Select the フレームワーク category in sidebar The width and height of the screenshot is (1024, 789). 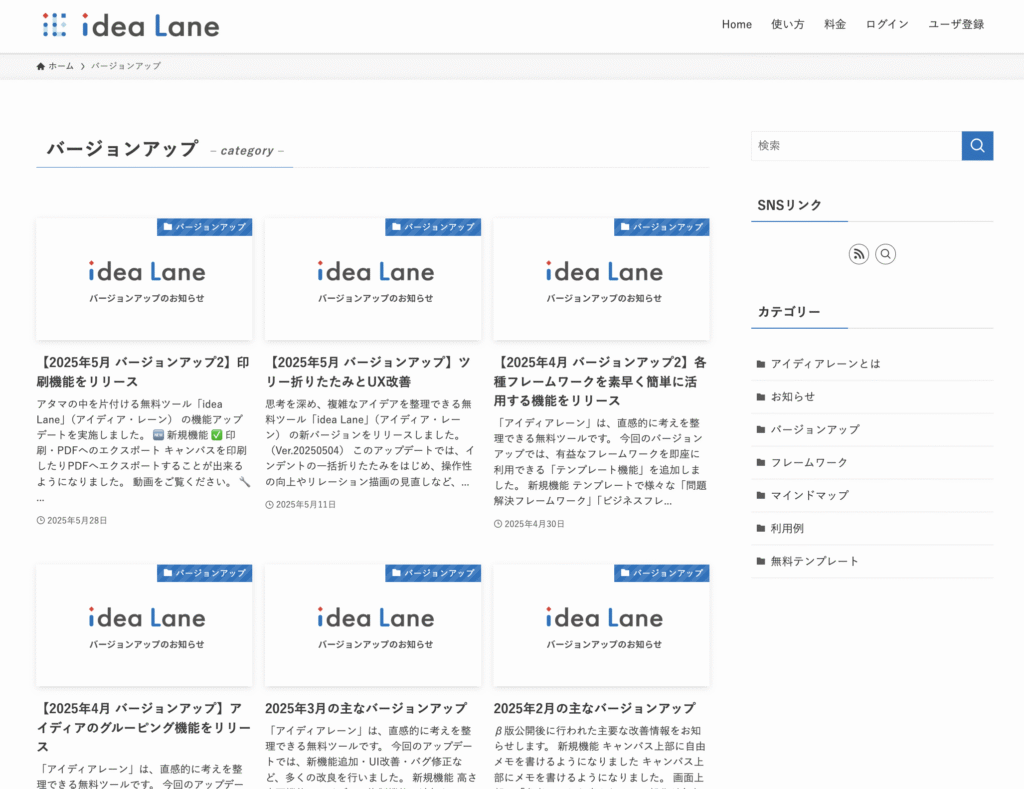pyautogui.click(x=808, y=463)
